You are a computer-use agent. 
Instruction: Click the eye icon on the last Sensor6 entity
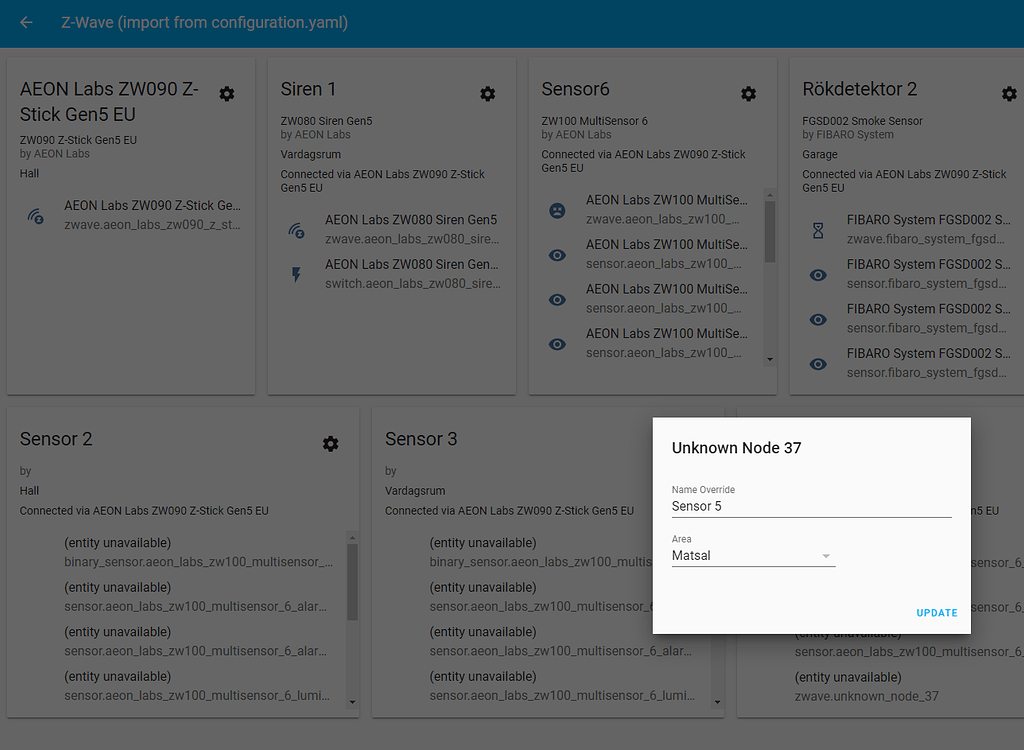click(x=557, y=344)
